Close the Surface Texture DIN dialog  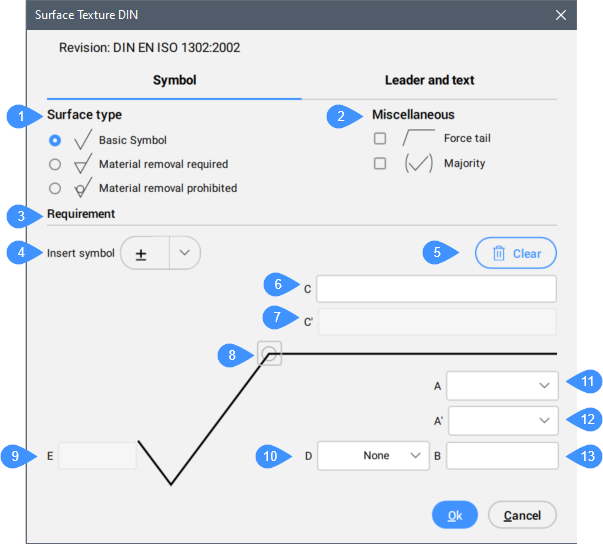pos(561,15)
